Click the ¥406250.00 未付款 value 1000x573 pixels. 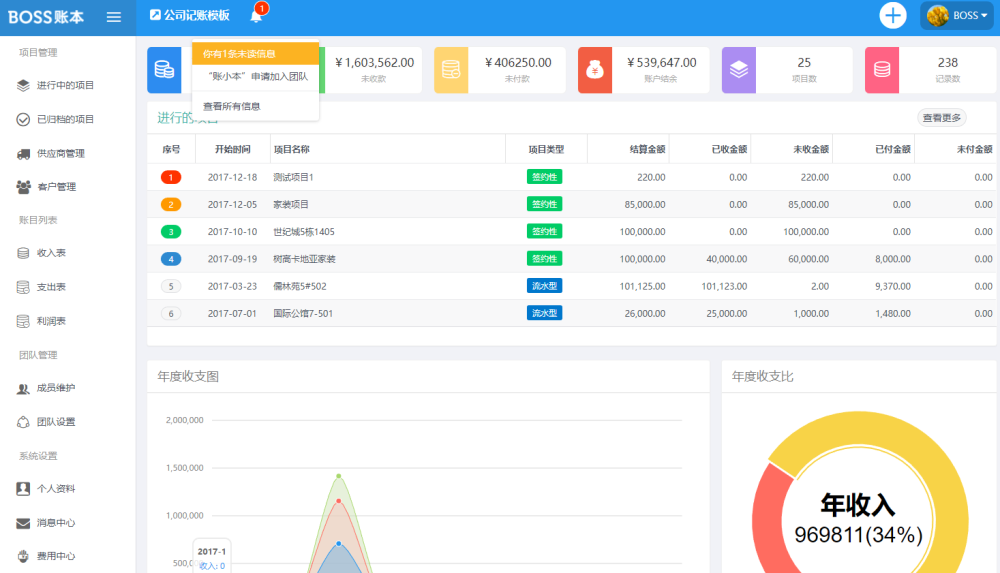pyautogui.click(x=518, y=63)
